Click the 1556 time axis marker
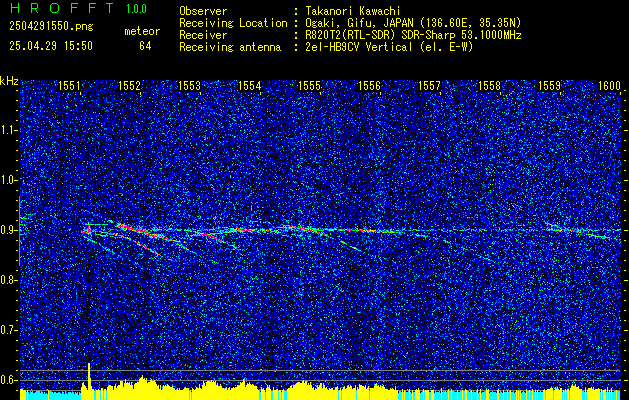Screen dimensions: 629x400 (369, 85)
